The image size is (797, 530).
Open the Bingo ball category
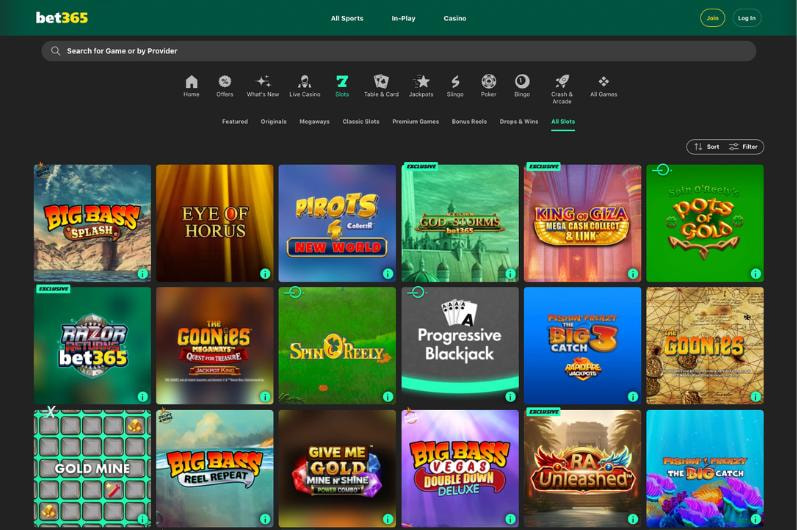(522, 85)
